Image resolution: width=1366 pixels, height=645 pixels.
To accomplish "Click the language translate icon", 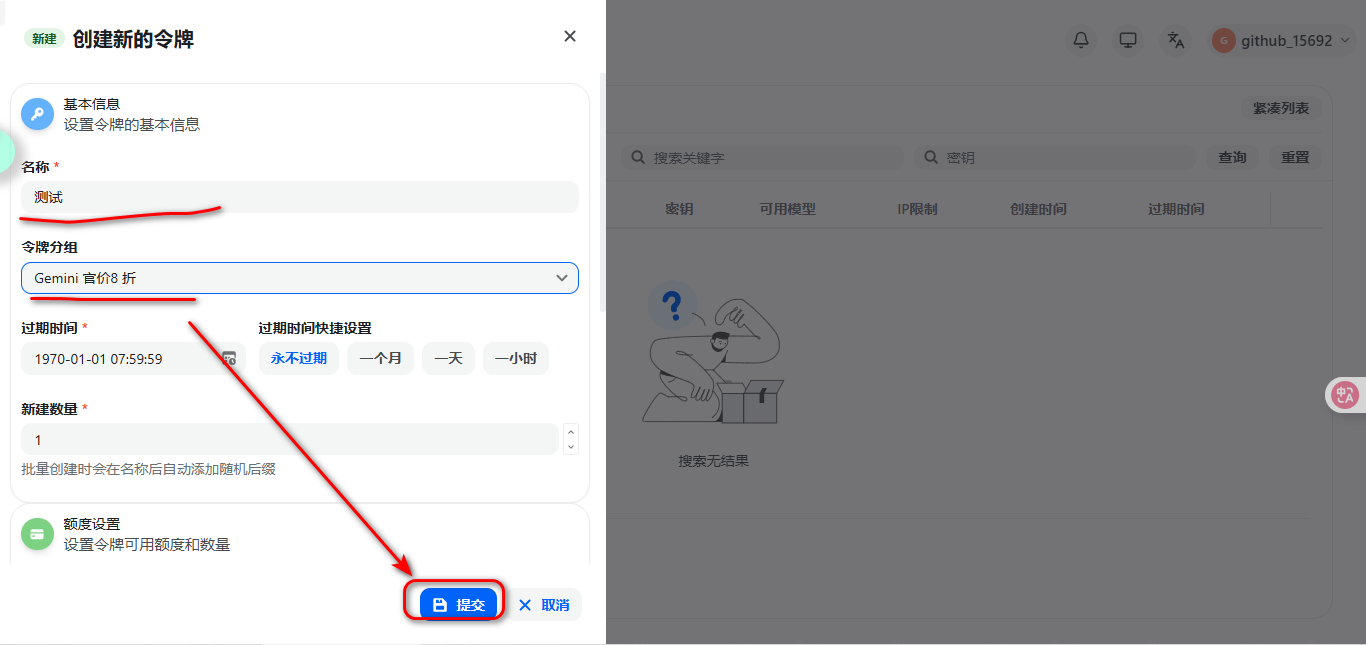I will (x=1176, y=40).
